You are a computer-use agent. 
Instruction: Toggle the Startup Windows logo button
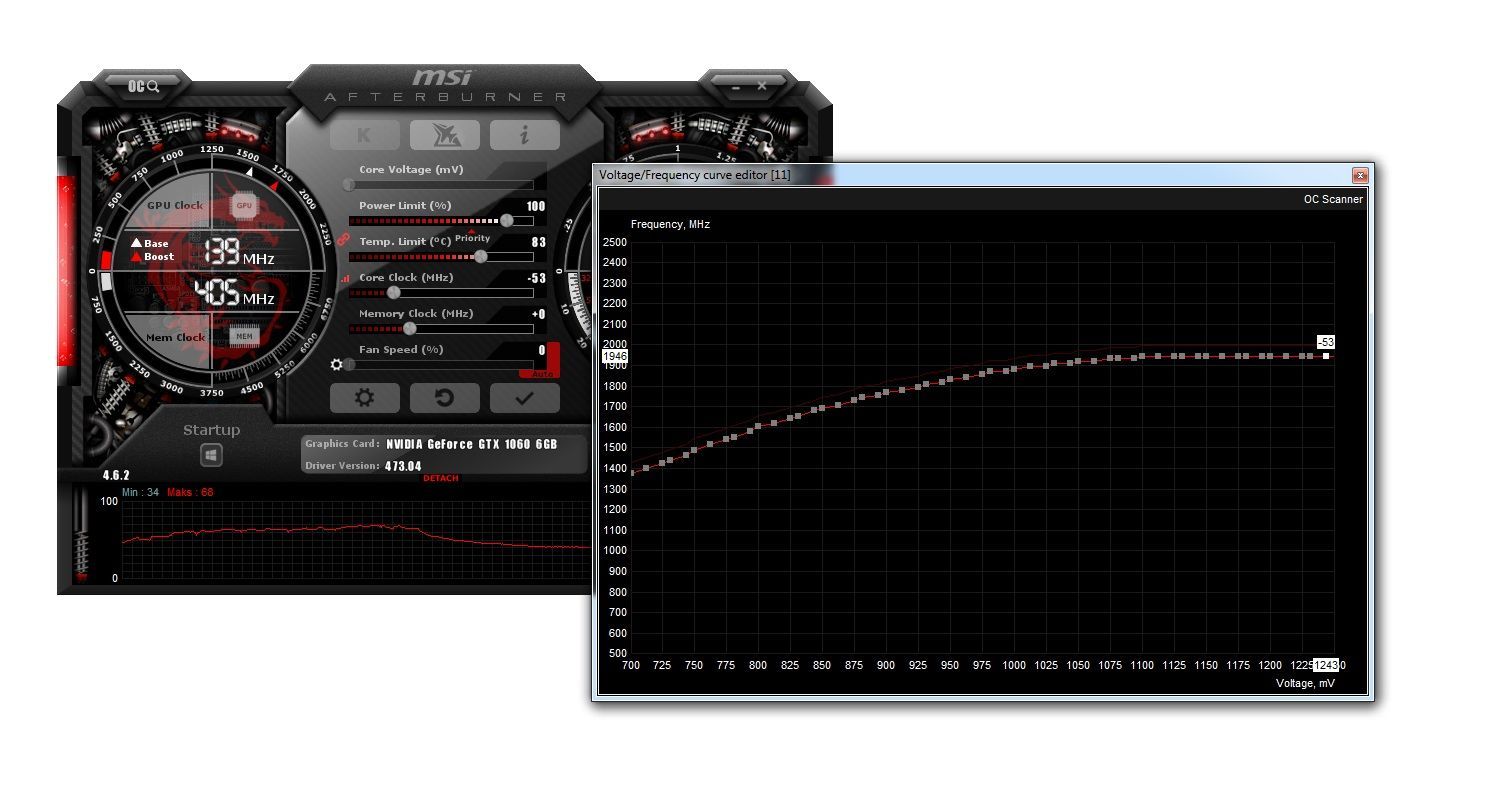(x=211, y=455)
